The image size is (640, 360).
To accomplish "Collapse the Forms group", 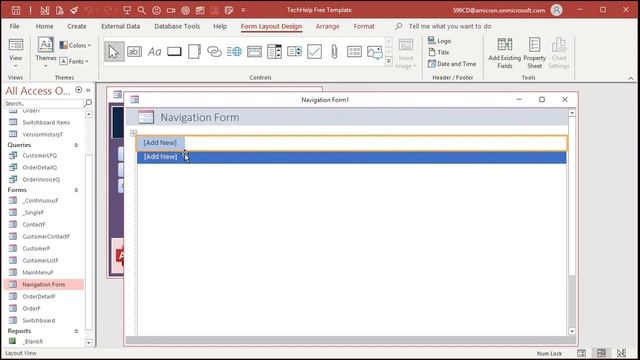I will [x=76, y=190].
